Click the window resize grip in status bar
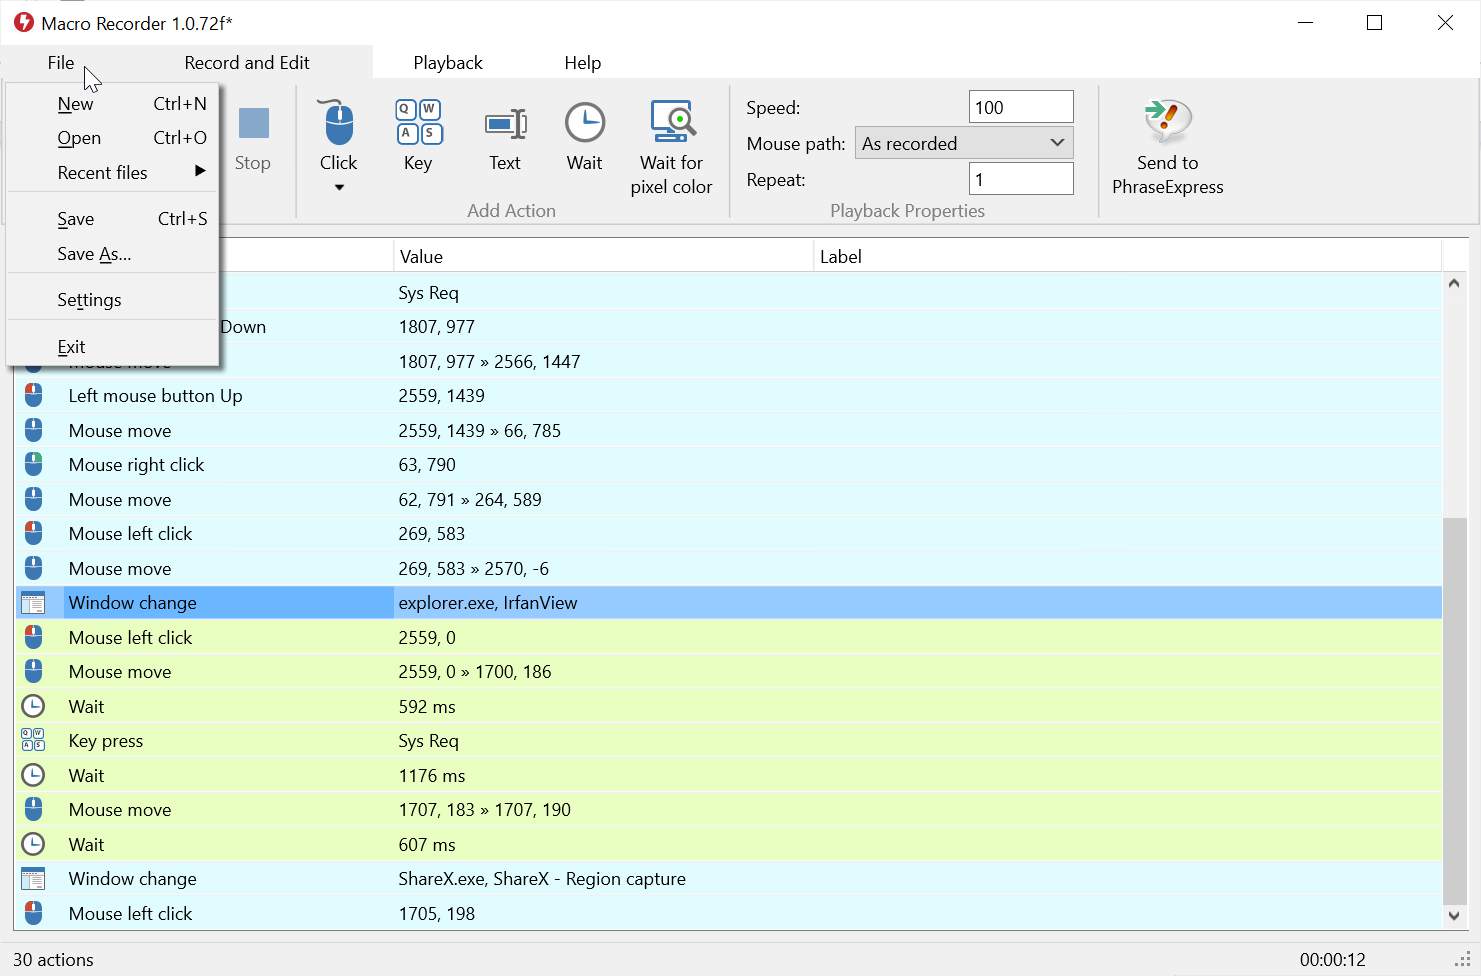This screenshot has height=976, width=1481. tap(1463, 960)
